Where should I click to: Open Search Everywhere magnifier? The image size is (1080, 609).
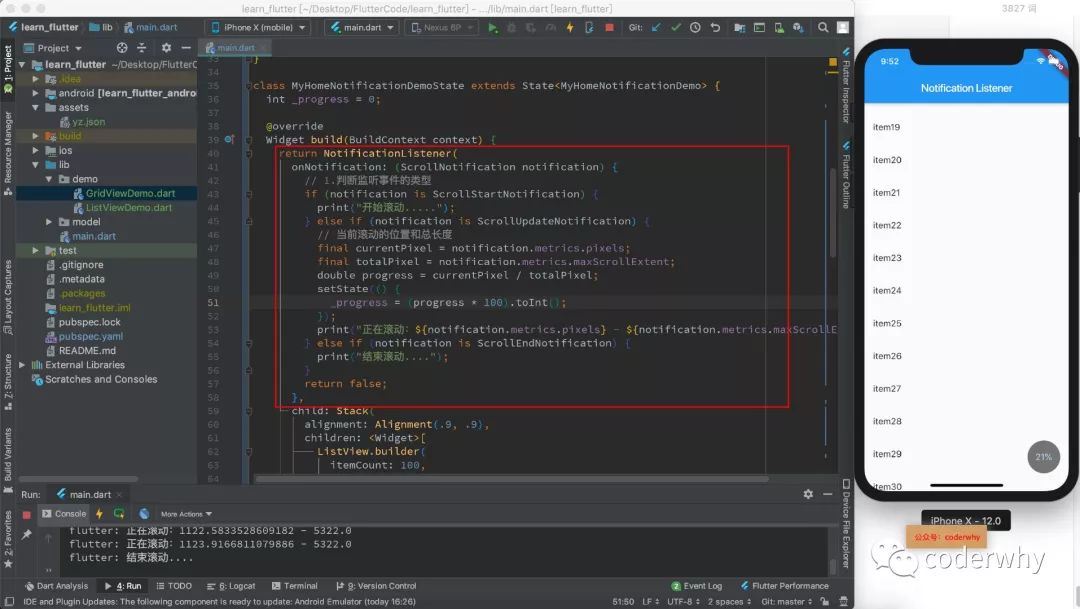pos(822,28)
